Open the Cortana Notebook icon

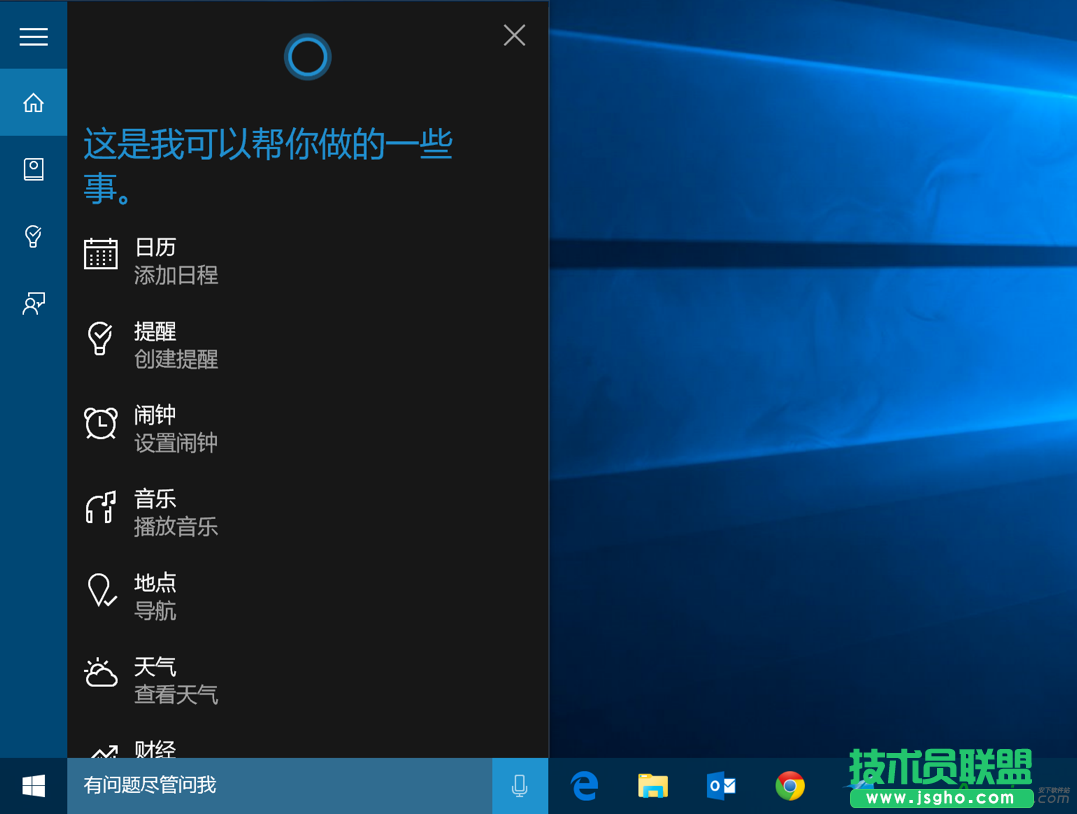pos(33,169)
